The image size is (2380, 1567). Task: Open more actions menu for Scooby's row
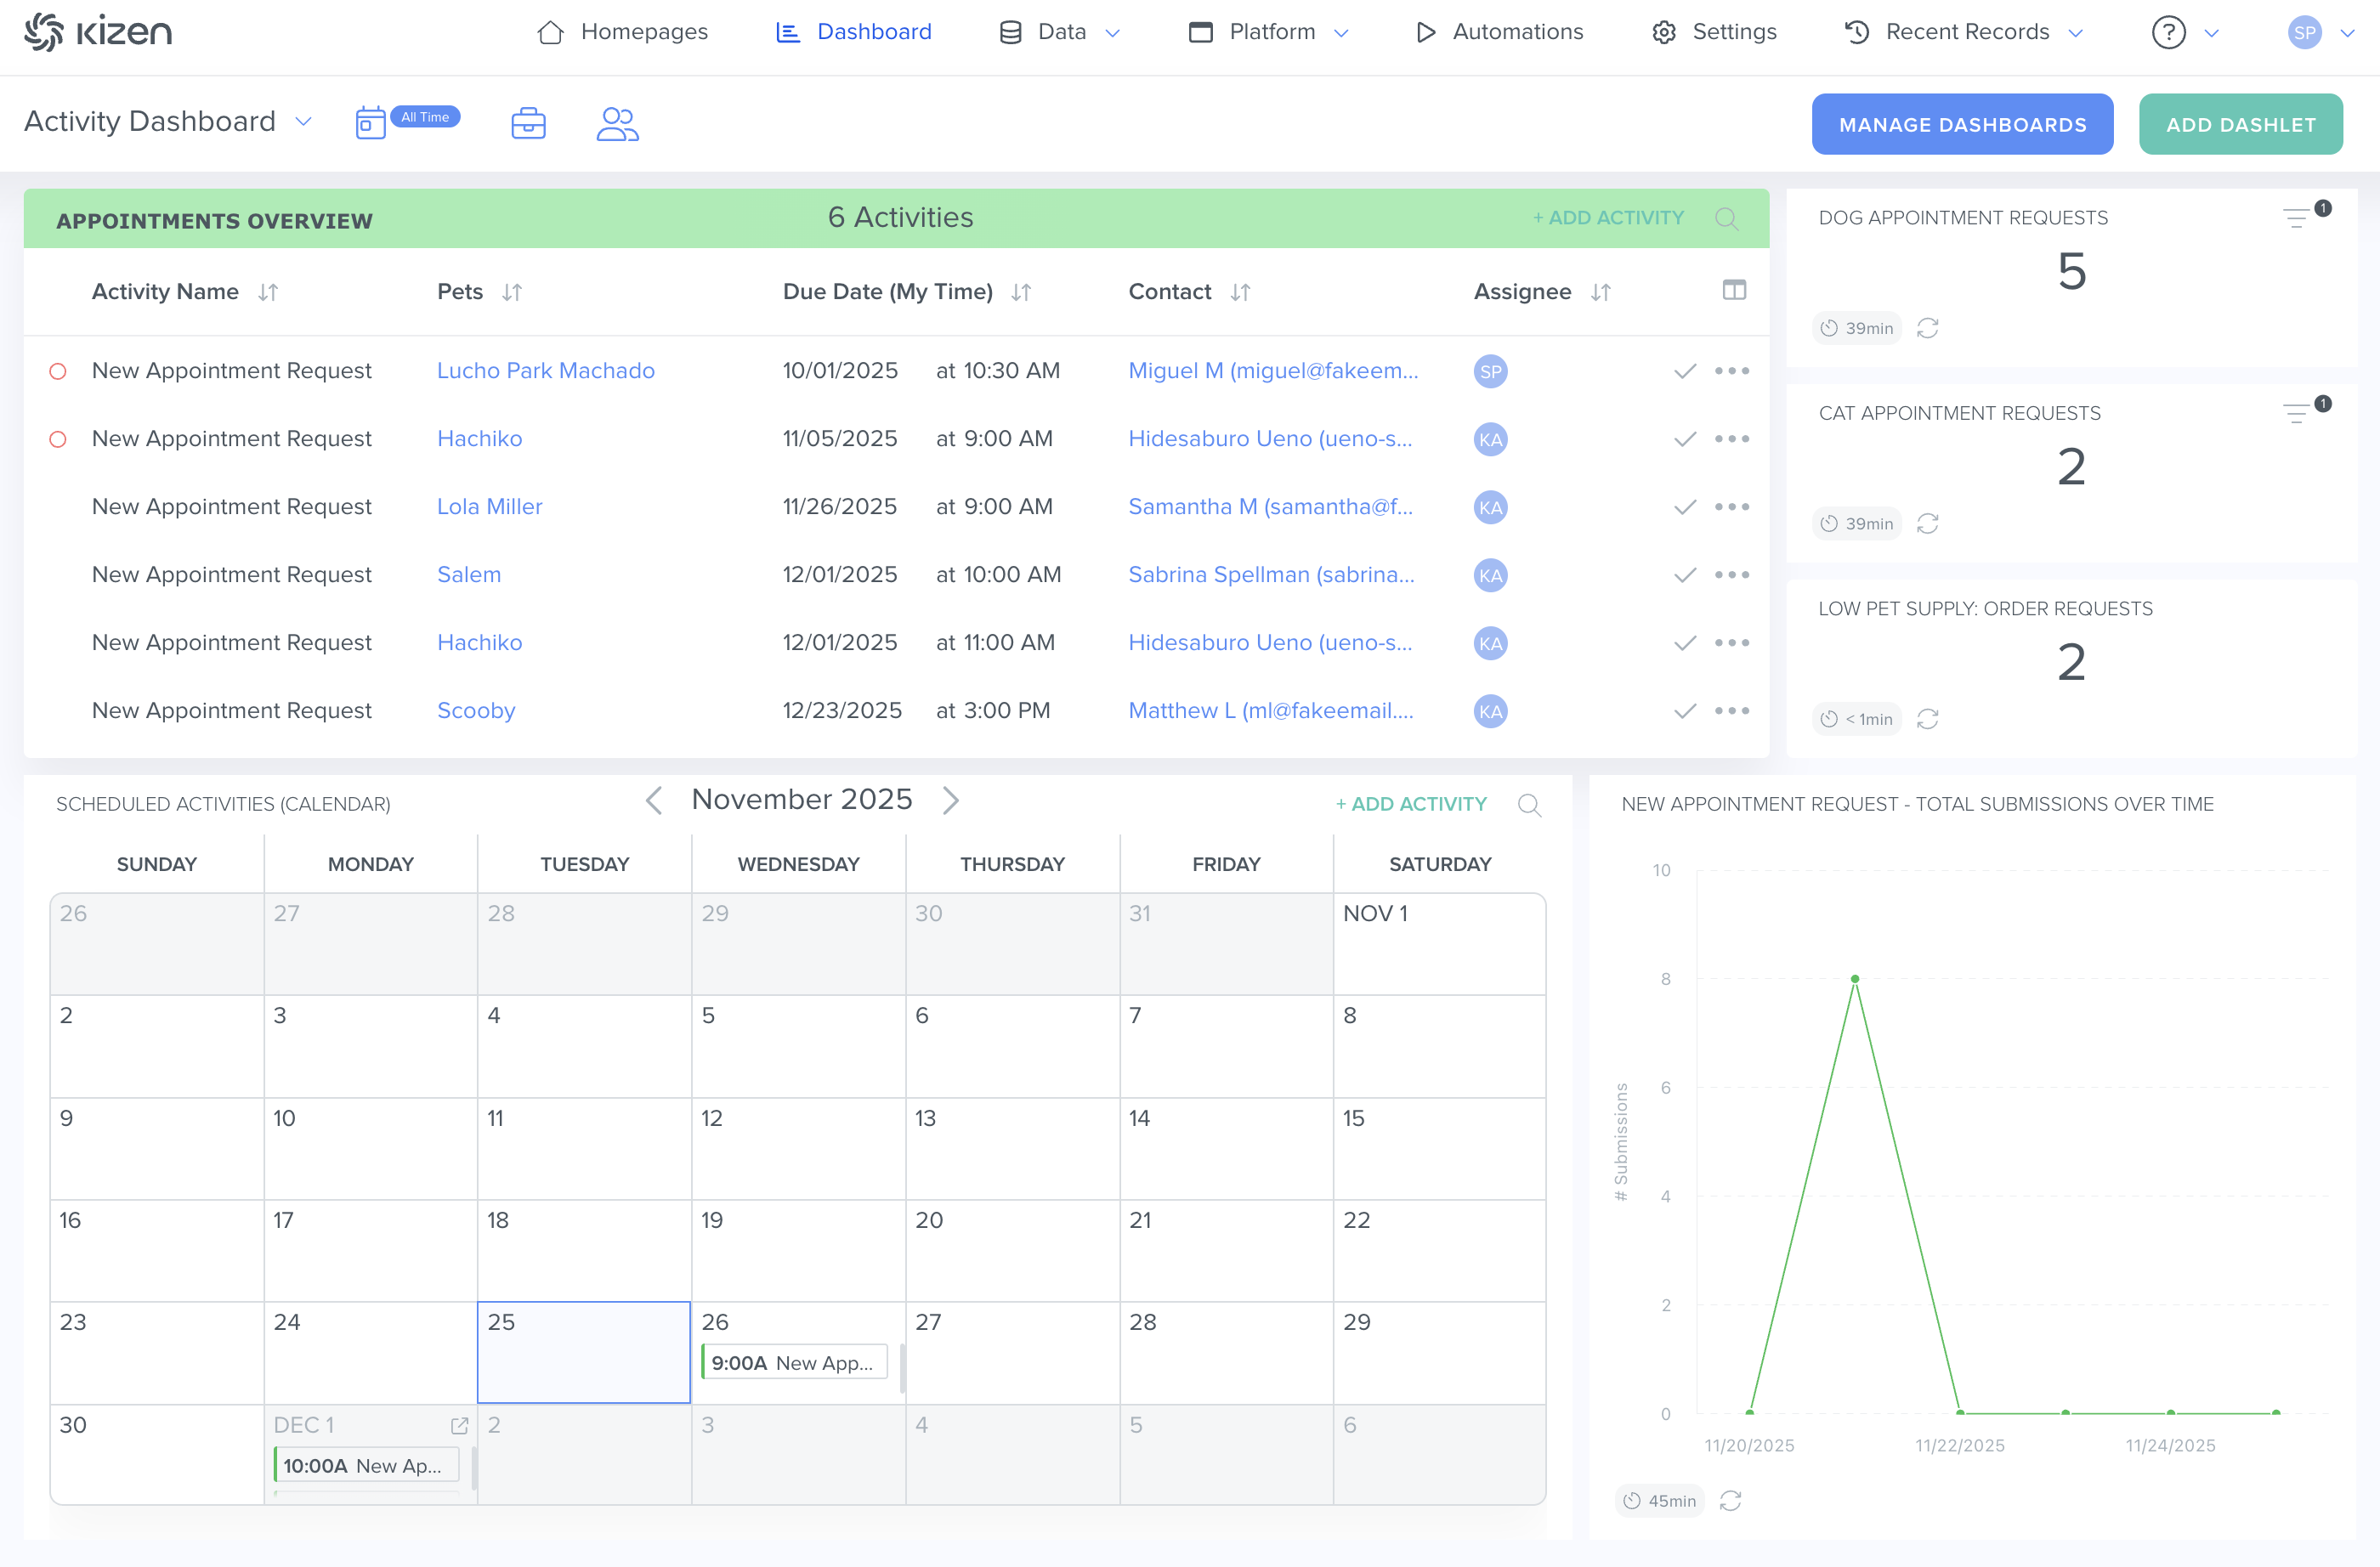1731,711
